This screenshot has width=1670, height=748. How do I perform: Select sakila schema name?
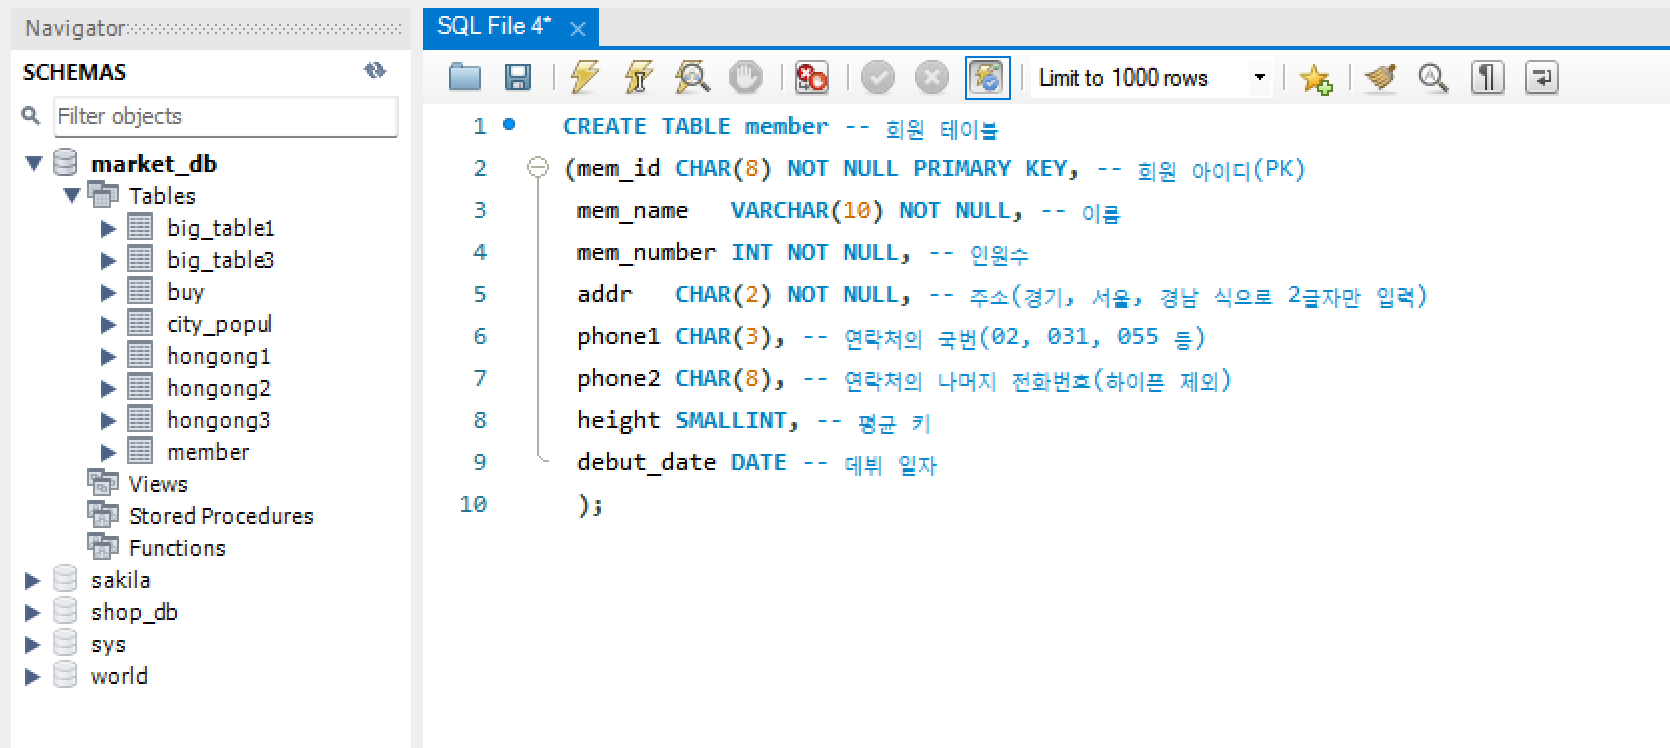(120, 580)
